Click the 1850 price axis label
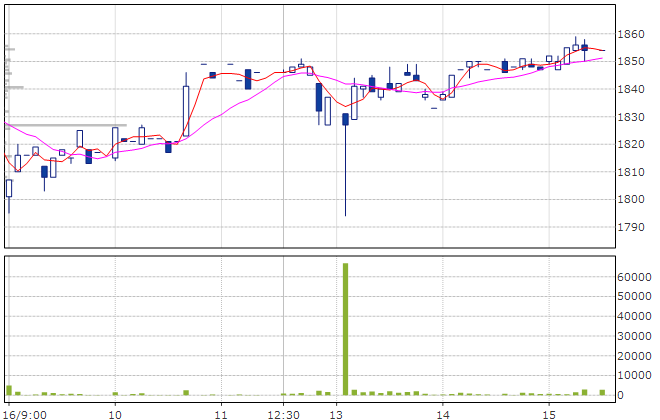Screen dimensions: 660x420 point(631,61)
